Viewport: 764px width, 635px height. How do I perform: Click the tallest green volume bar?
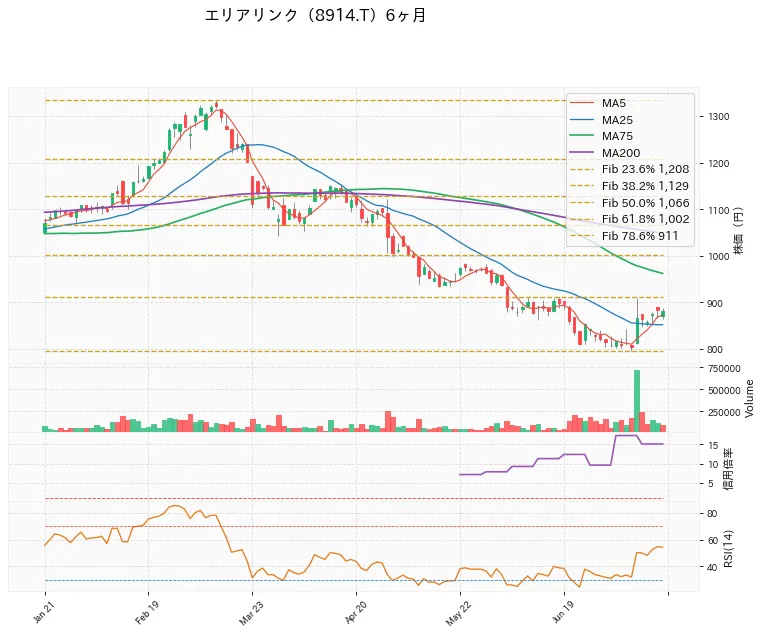pyautogui.click(x=637, y=401)
